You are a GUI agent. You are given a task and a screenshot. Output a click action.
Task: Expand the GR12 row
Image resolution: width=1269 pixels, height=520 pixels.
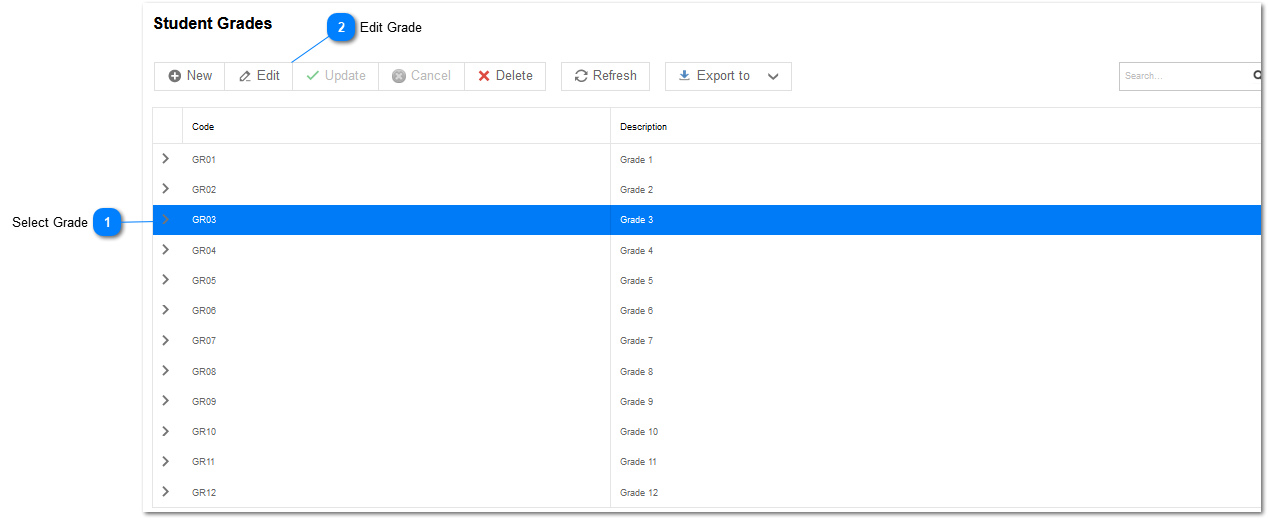166,492
